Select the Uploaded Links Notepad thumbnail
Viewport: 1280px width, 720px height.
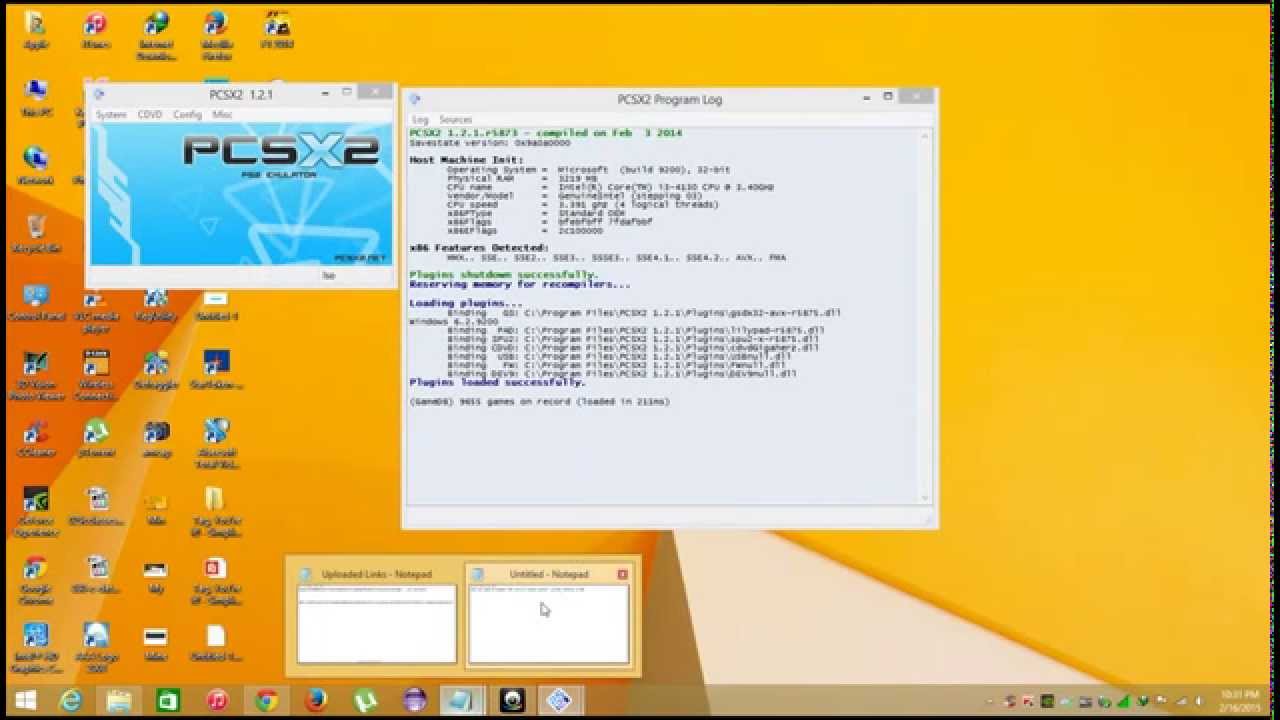click(377, 615)
